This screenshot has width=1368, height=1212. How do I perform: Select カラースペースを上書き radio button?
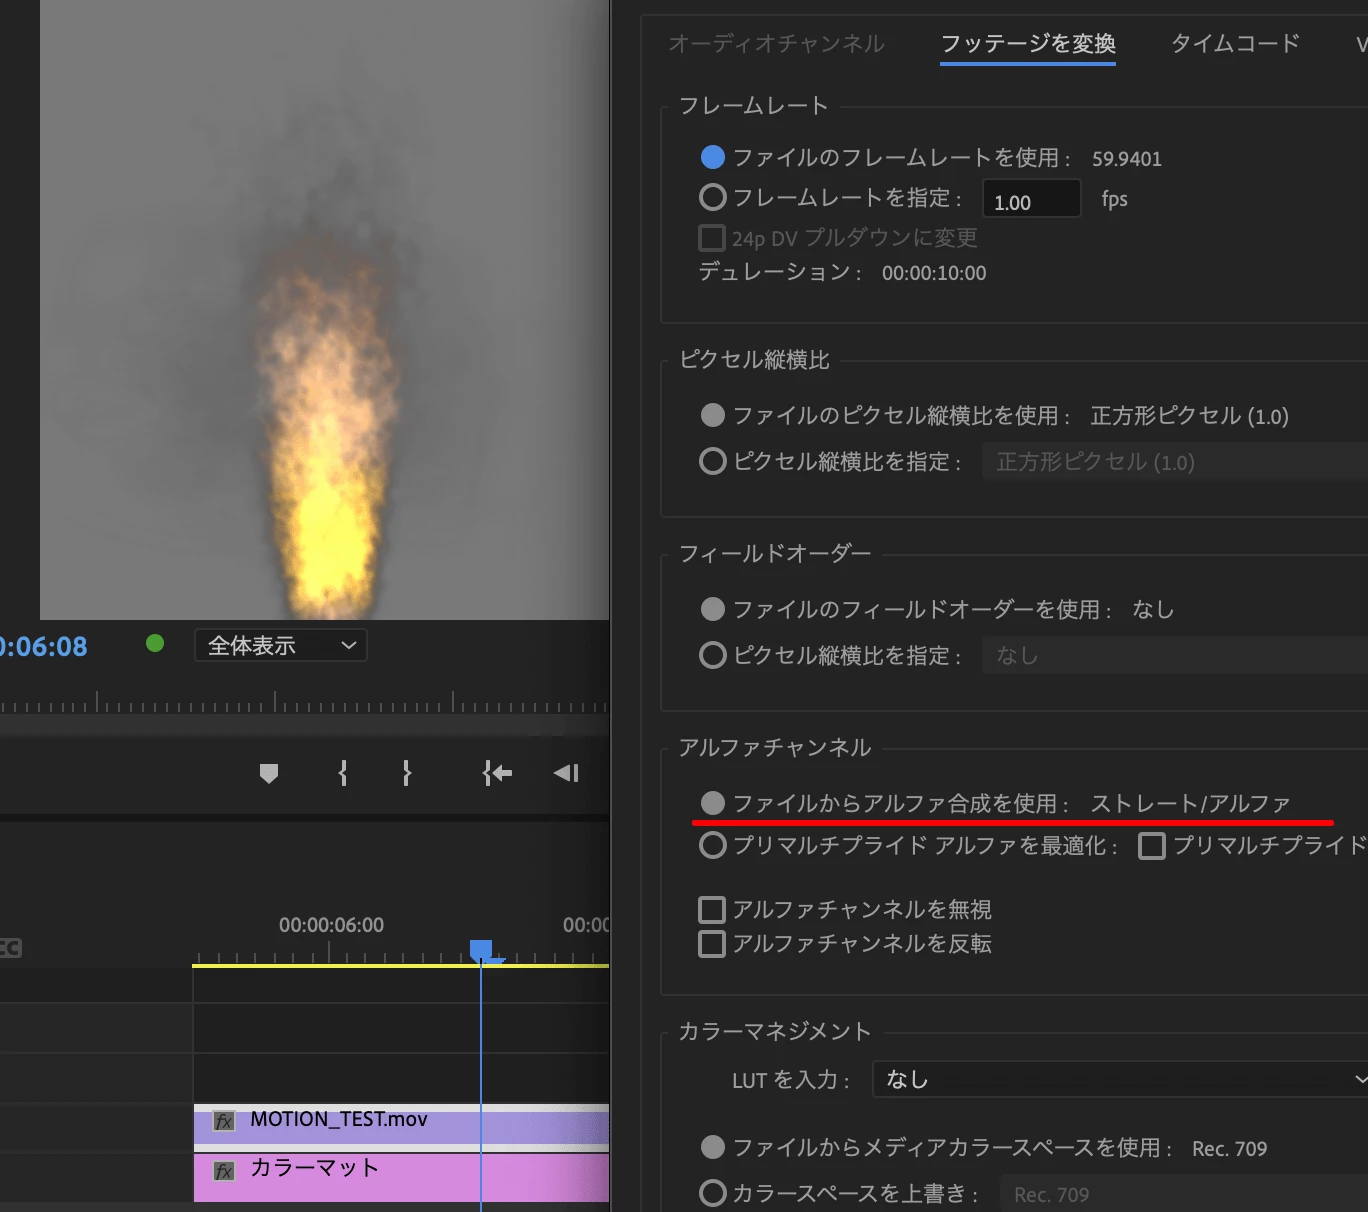pos(713,1193)
